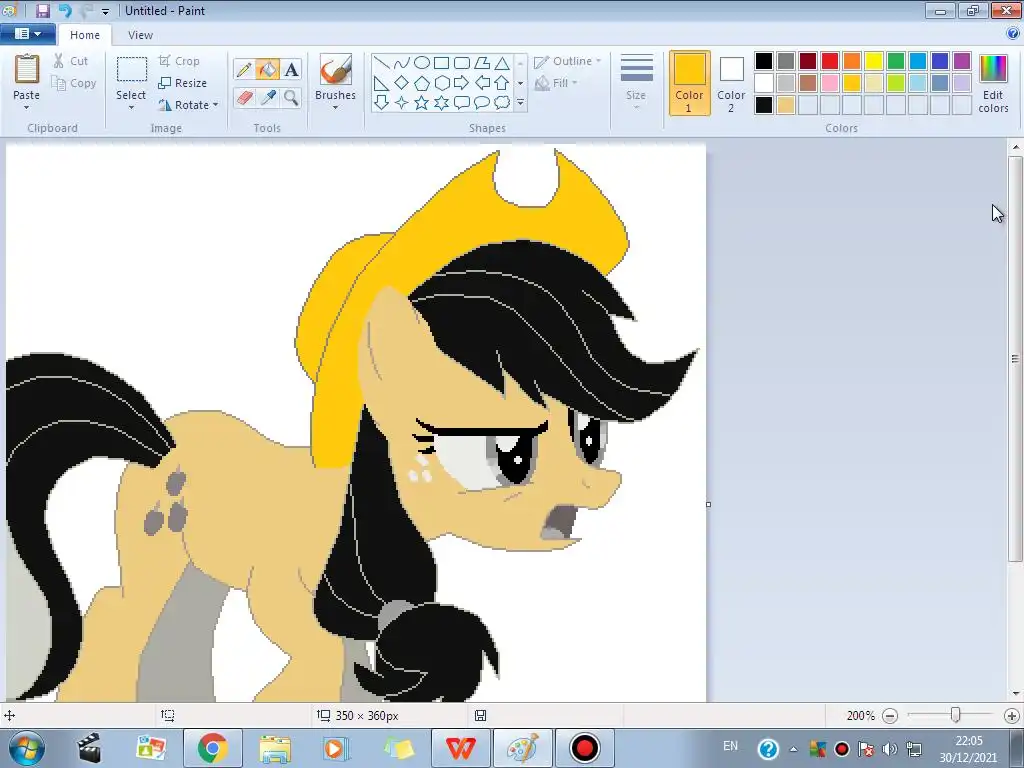Pick the red color swatch
This screenshot has height=768, width=1024.
[x=829, y=61]
